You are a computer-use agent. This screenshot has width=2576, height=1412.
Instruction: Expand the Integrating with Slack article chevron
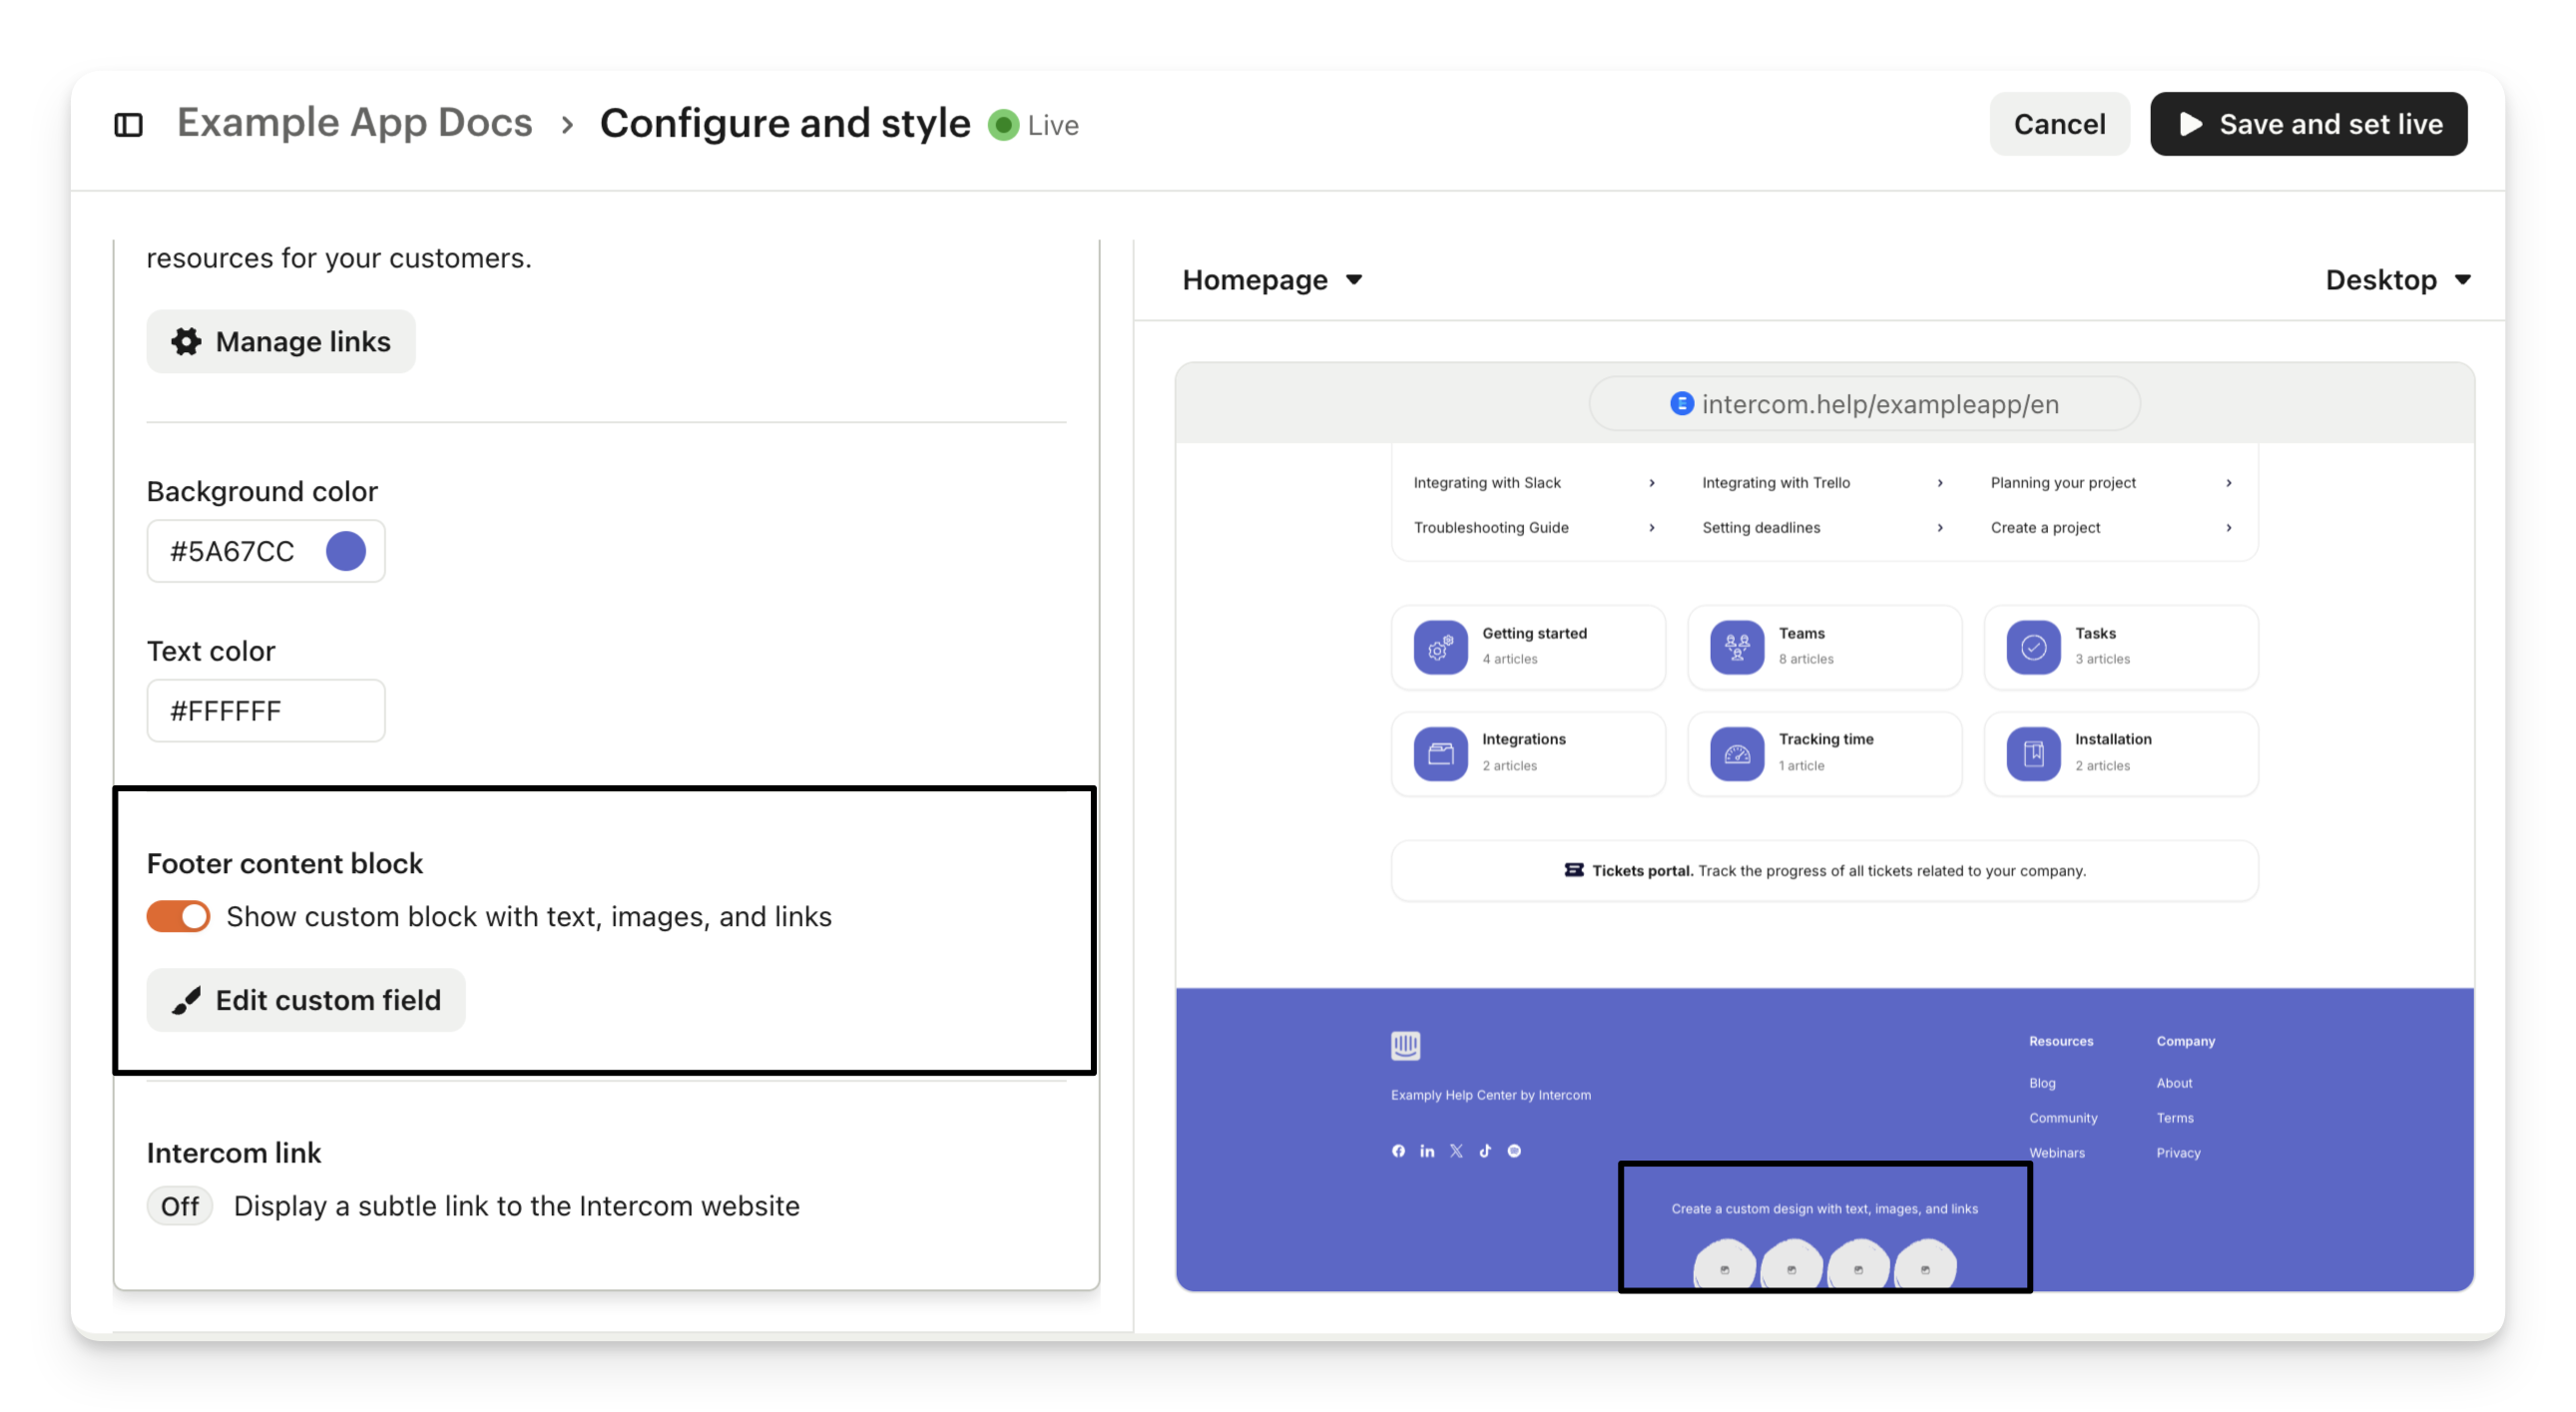click(1651, 483)
